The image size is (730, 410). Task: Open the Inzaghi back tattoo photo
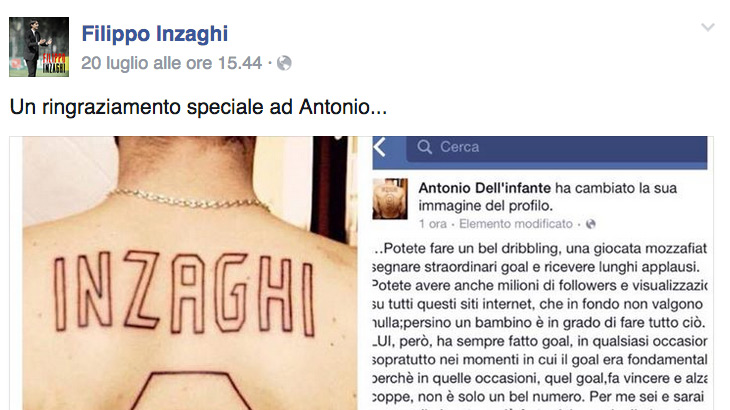(x=190, y=273)
